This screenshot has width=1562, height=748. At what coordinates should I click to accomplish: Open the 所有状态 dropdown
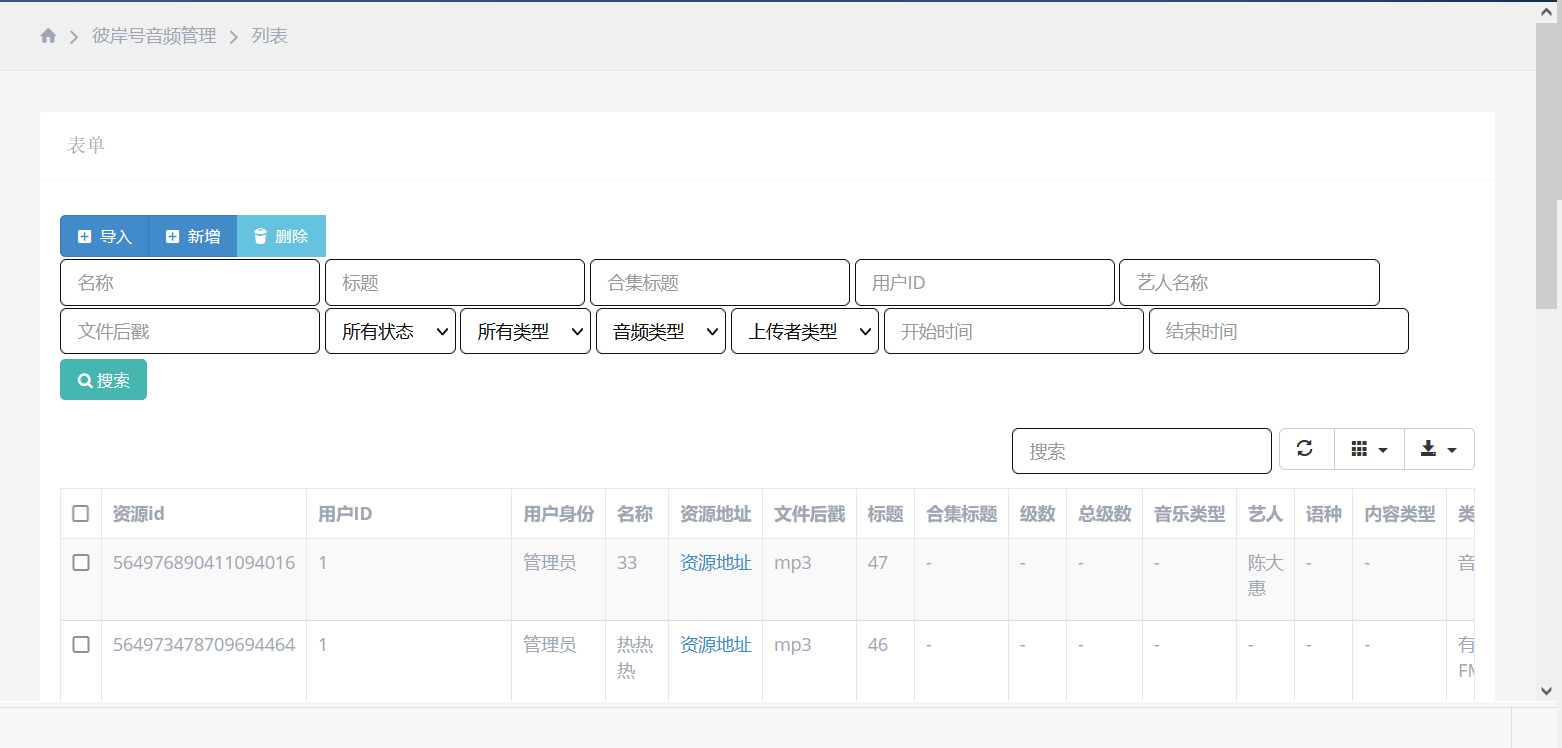(x=390, y=331)
